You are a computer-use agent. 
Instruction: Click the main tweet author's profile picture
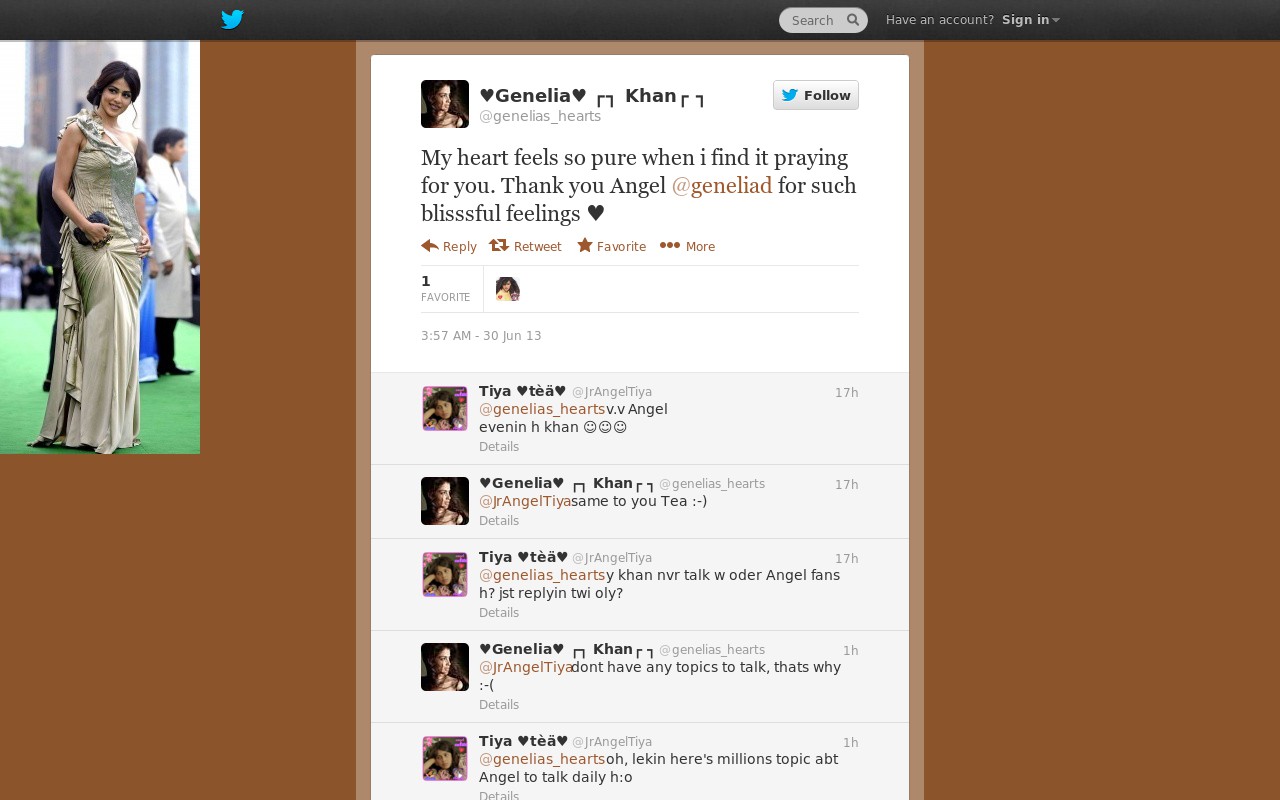(445, 104)
